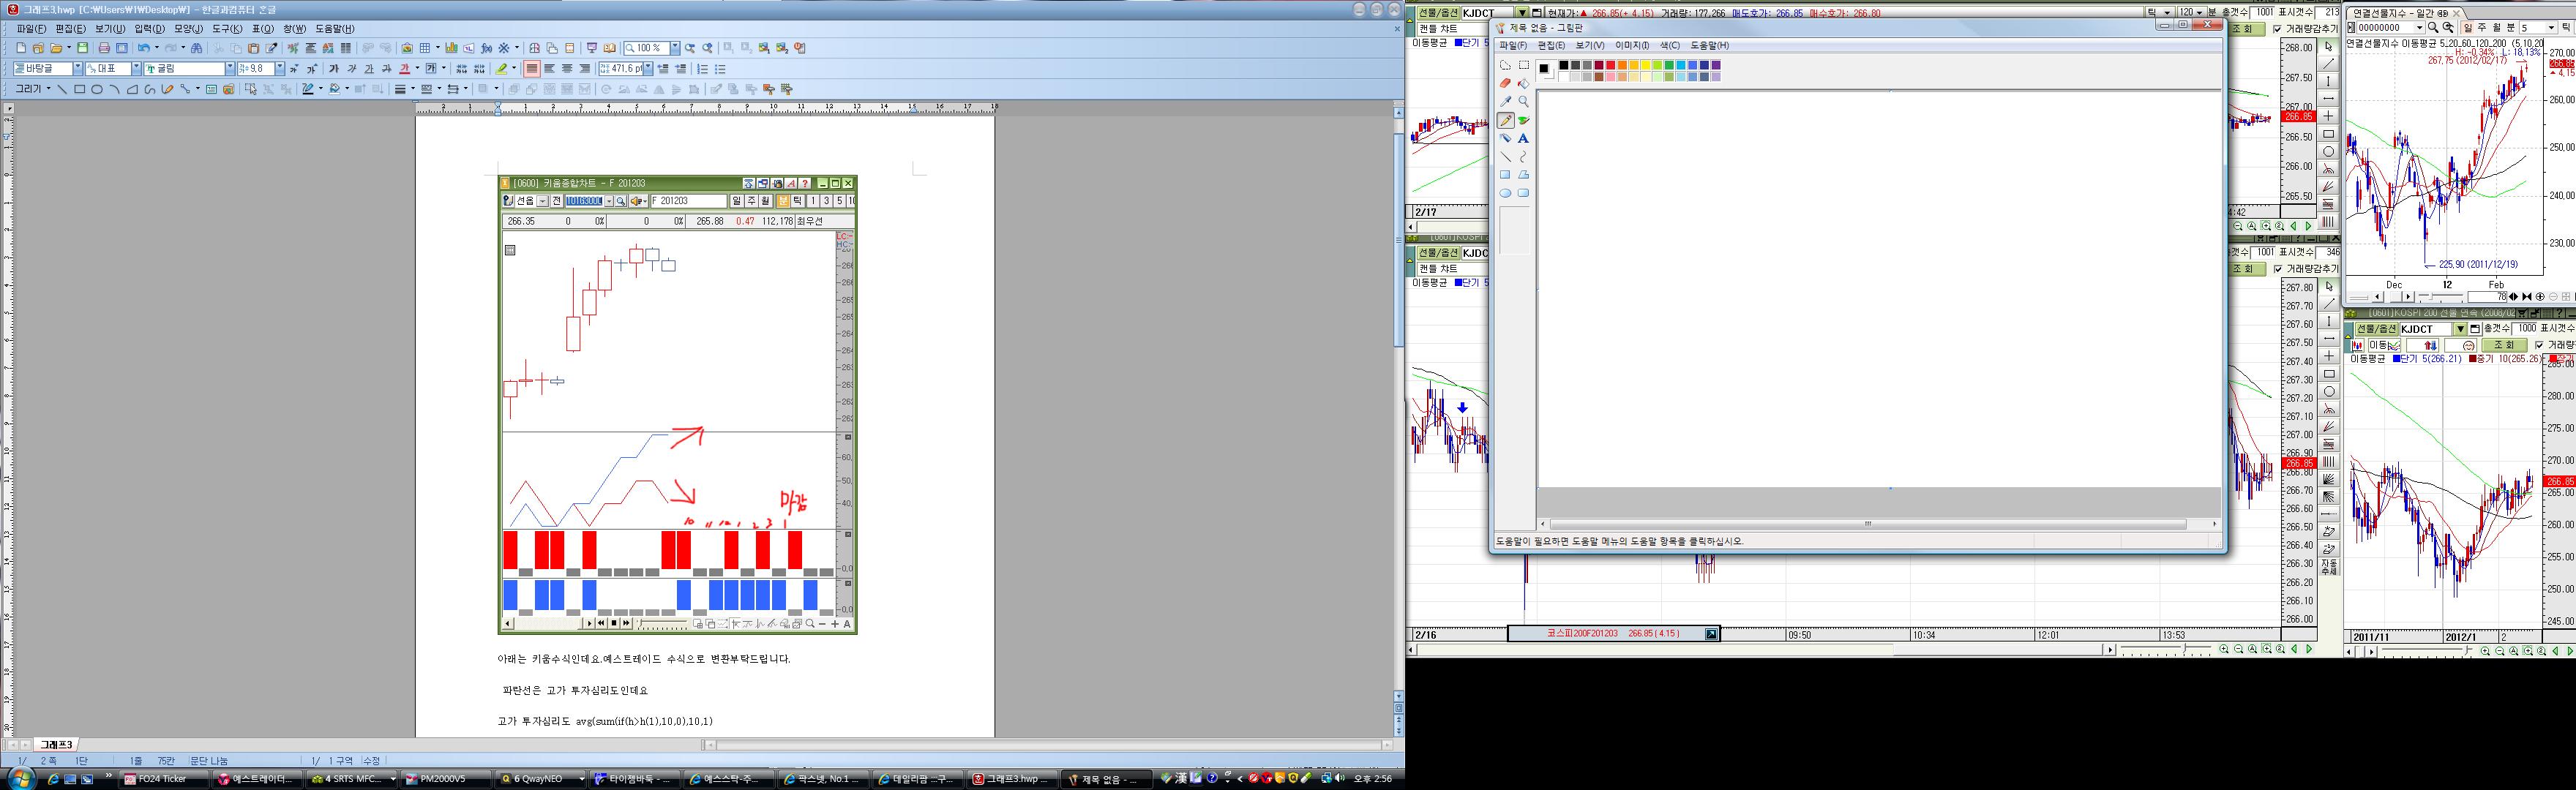Image resolution: width=2576 pixels, height=790 pixels.
Task: Pick the red color swatch in Paint palette
Action: click(x=1611, y=65)
